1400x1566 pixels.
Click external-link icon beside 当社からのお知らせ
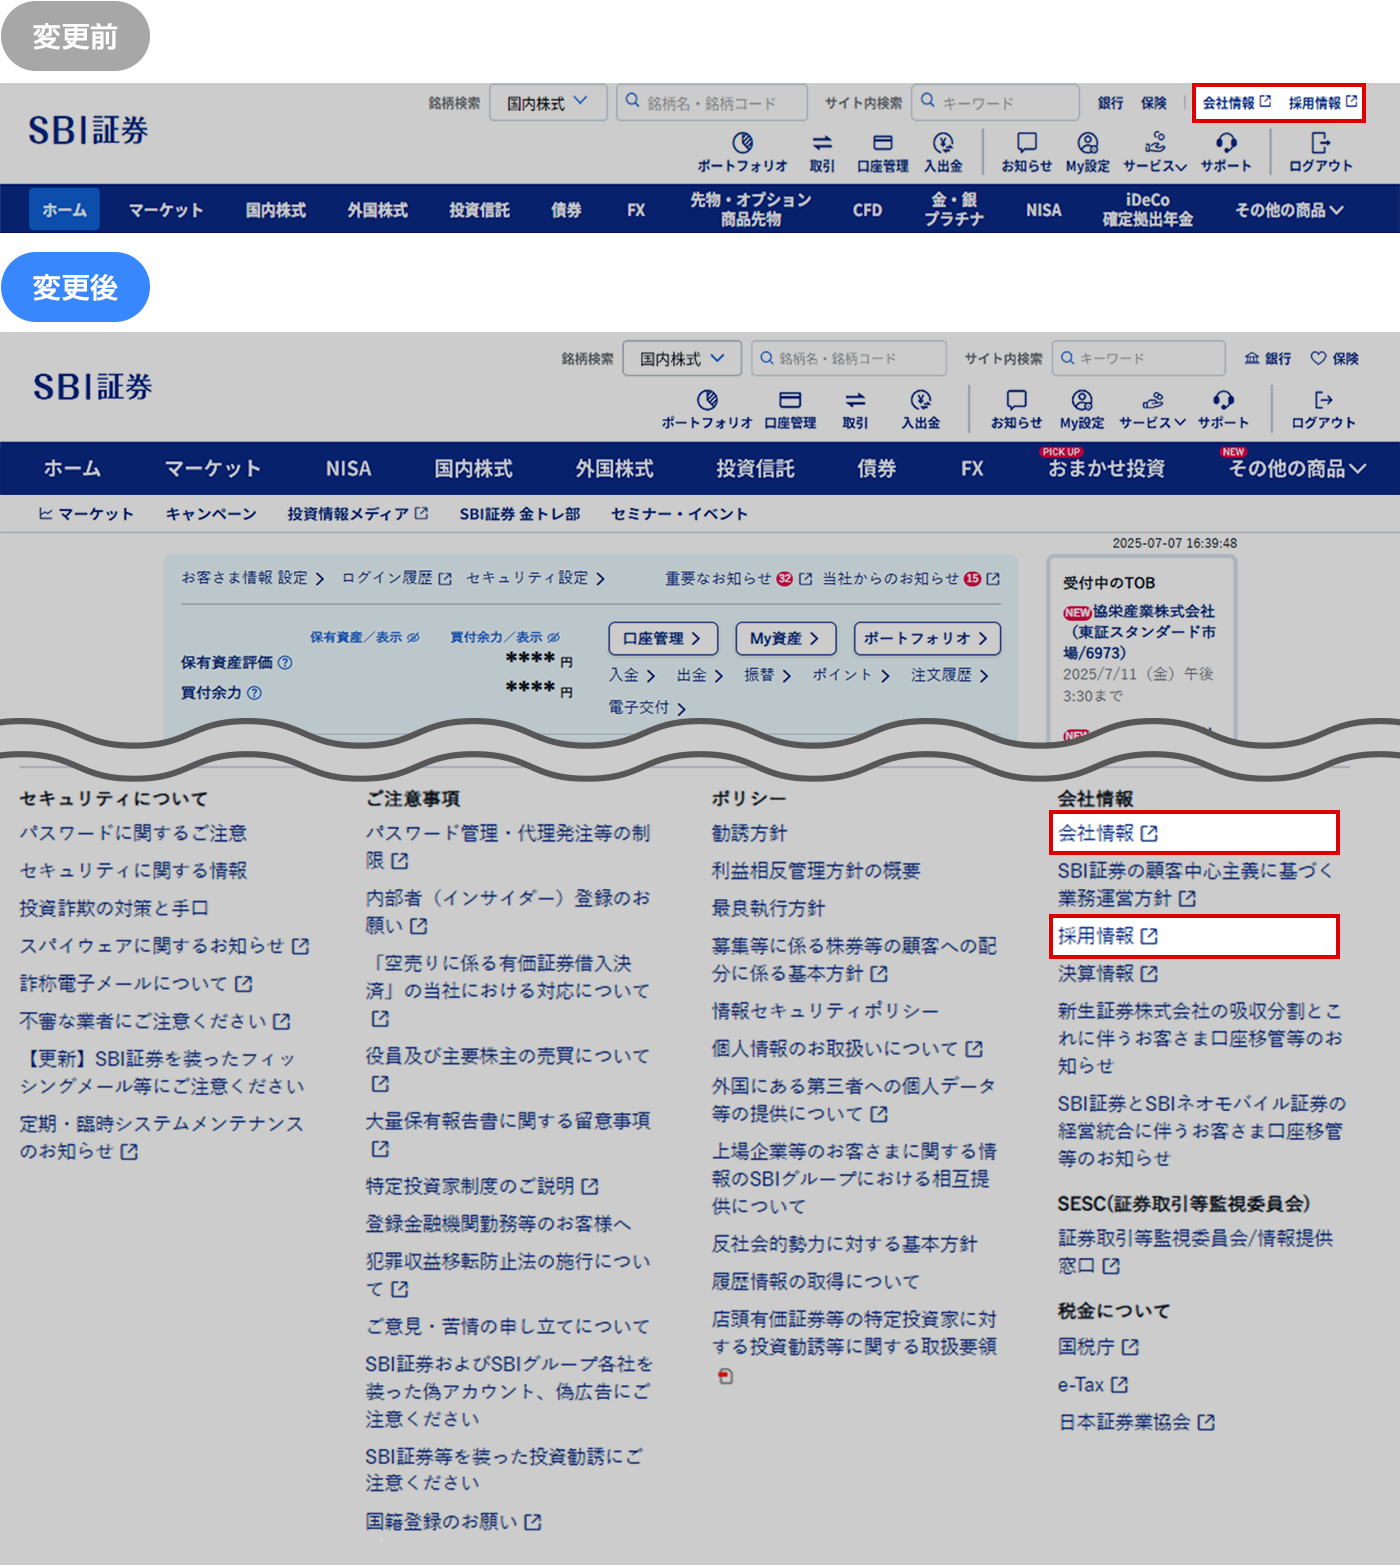[x=993, y=578]
